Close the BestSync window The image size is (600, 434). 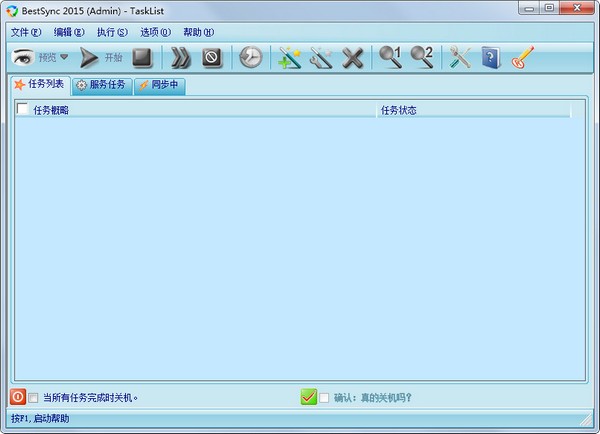[577, 8]
